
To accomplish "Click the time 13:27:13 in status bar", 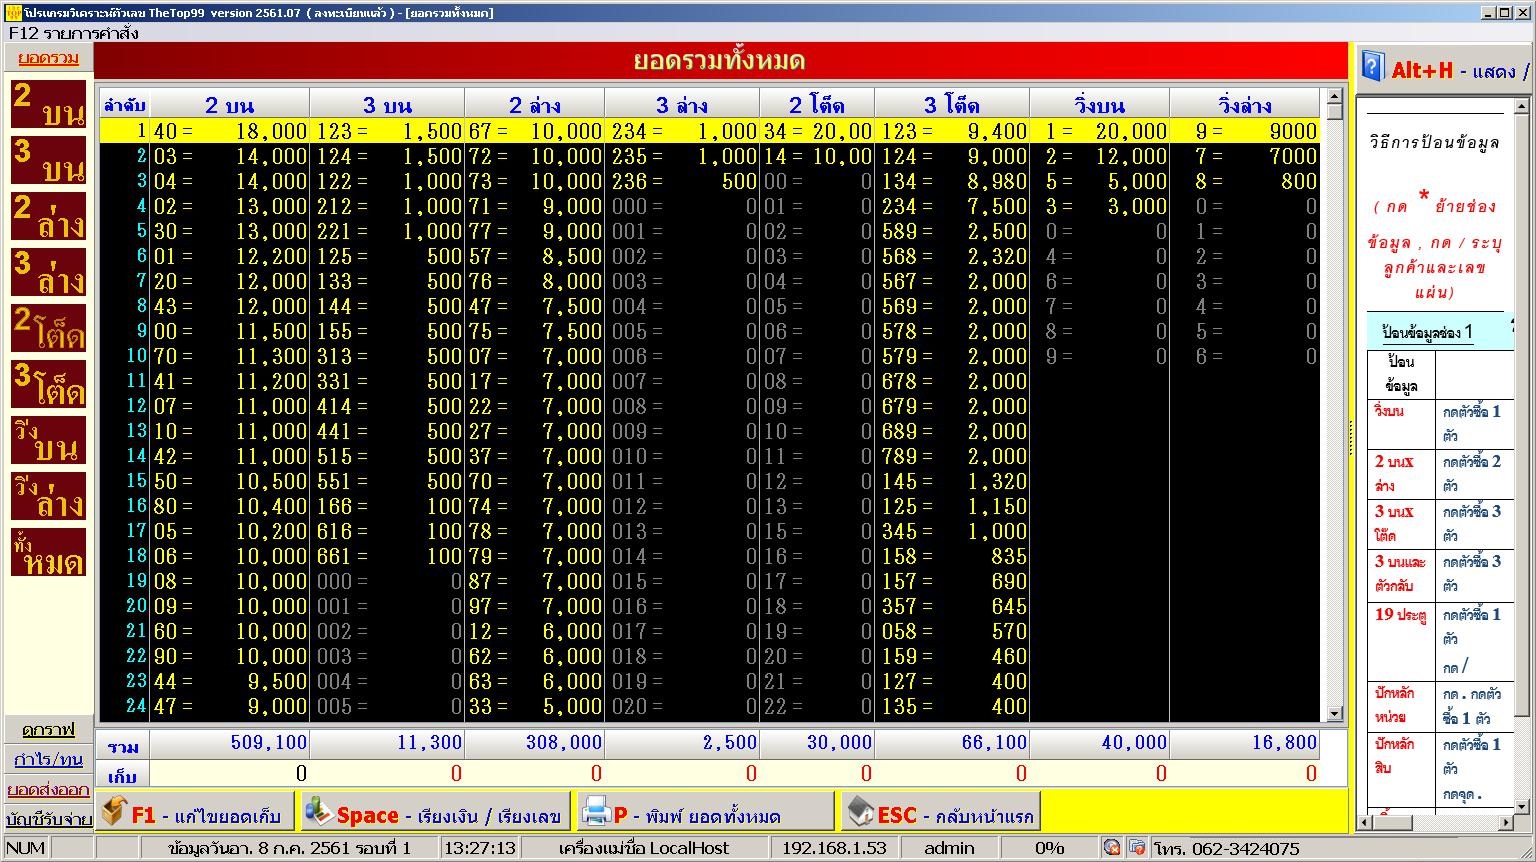I will 480,848.
